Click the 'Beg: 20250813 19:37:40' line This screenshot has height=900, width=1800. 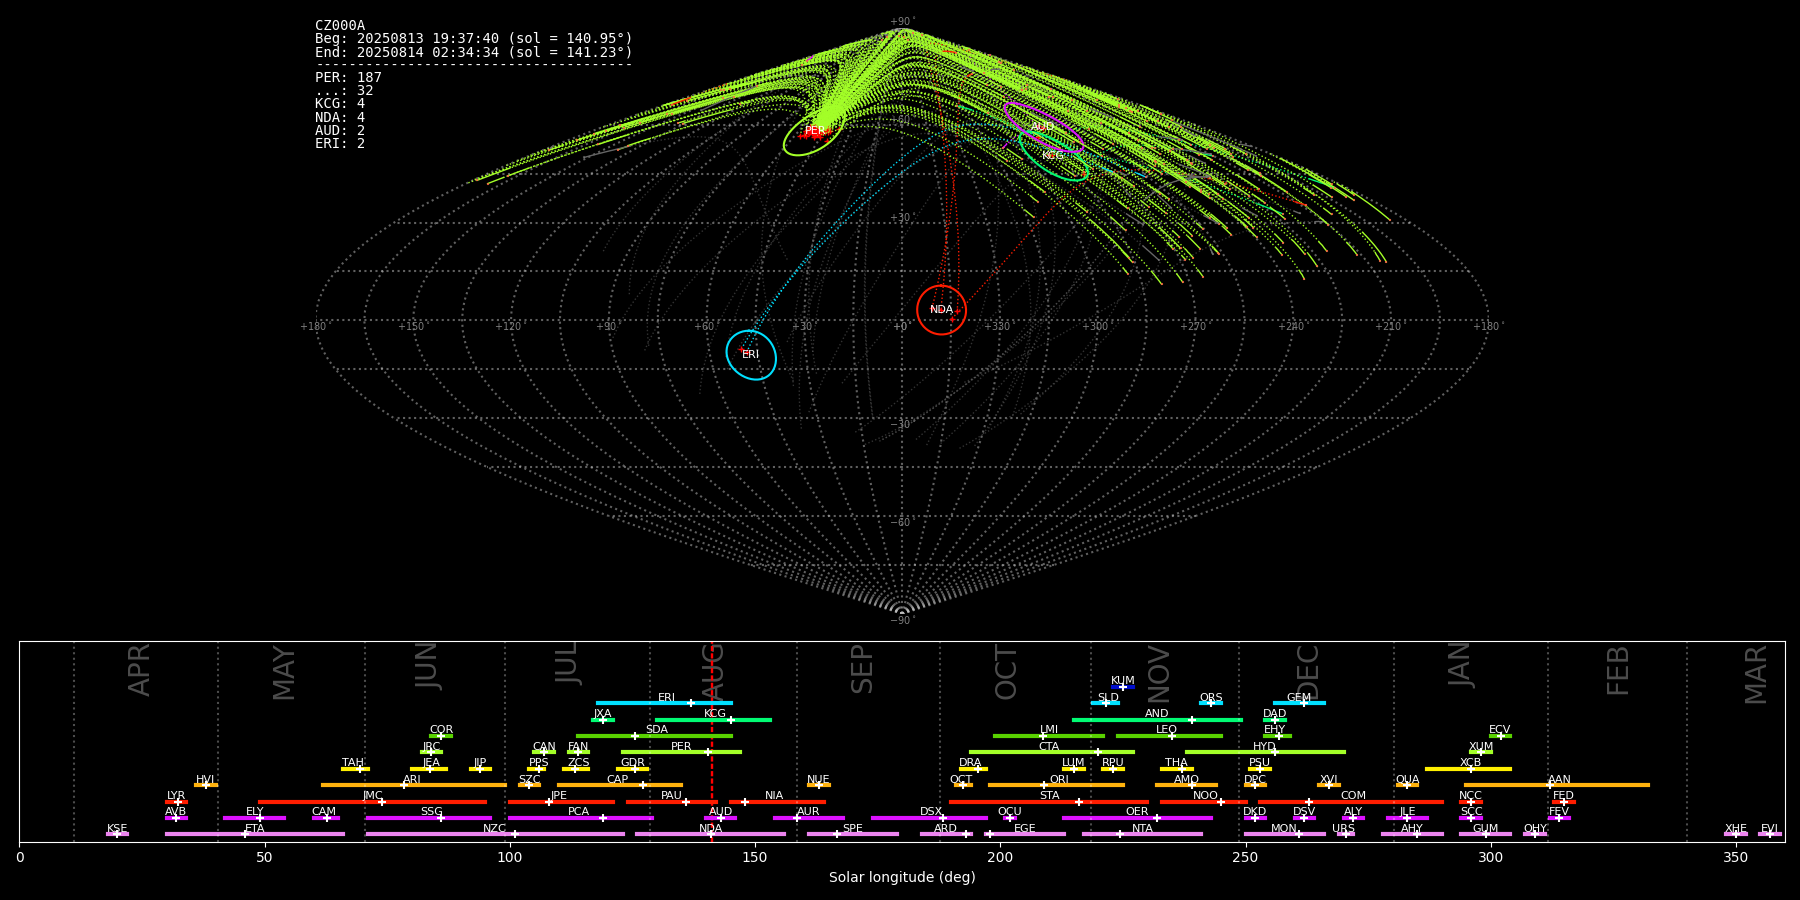click(x=474, y=39)
